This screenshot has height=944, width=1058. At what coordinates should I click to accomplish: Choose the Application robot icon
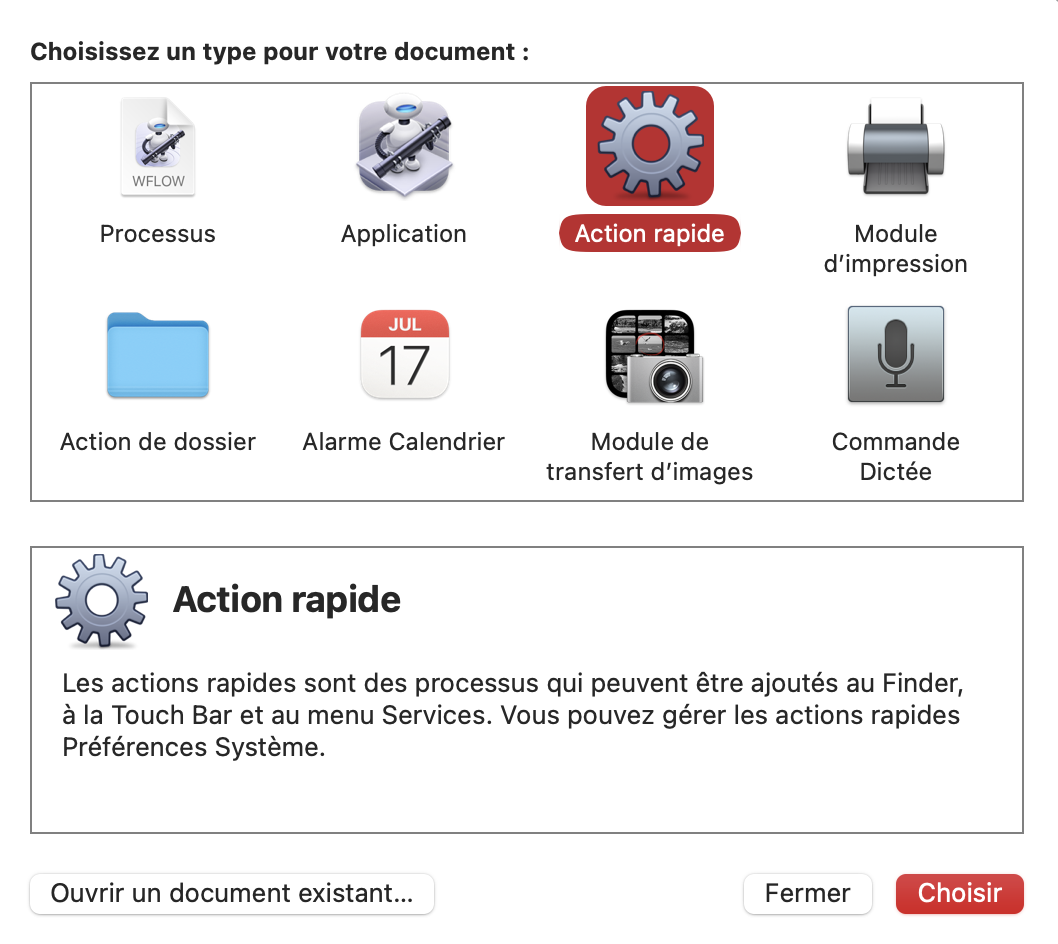[x=404, y=146]
